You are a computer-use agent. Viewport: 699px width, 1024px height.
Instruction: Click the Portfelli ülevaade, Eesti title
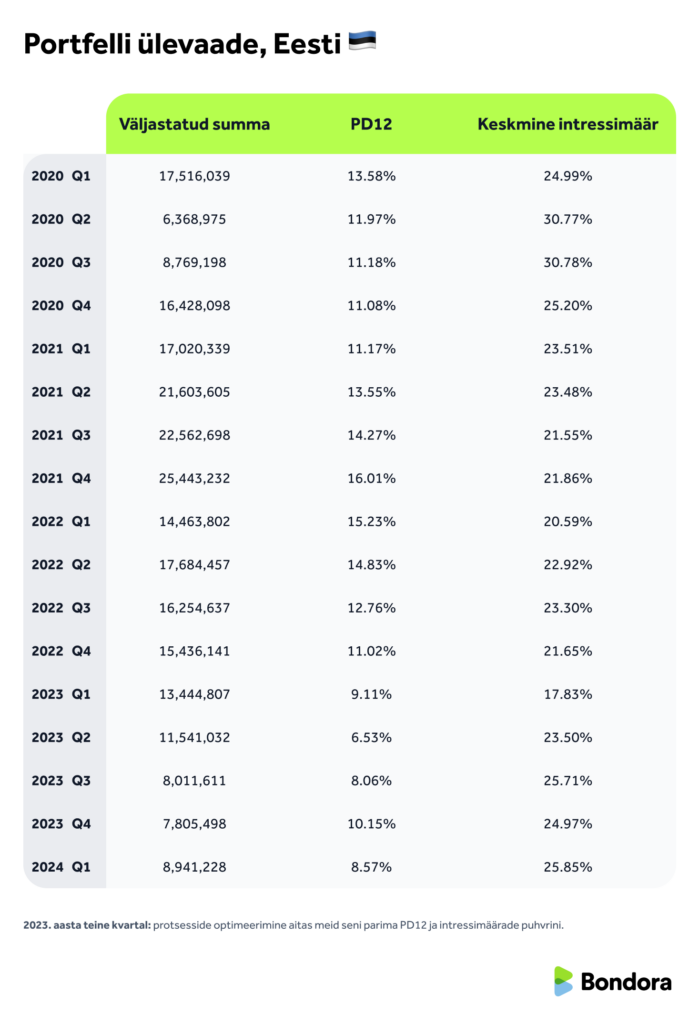(183, 44)
